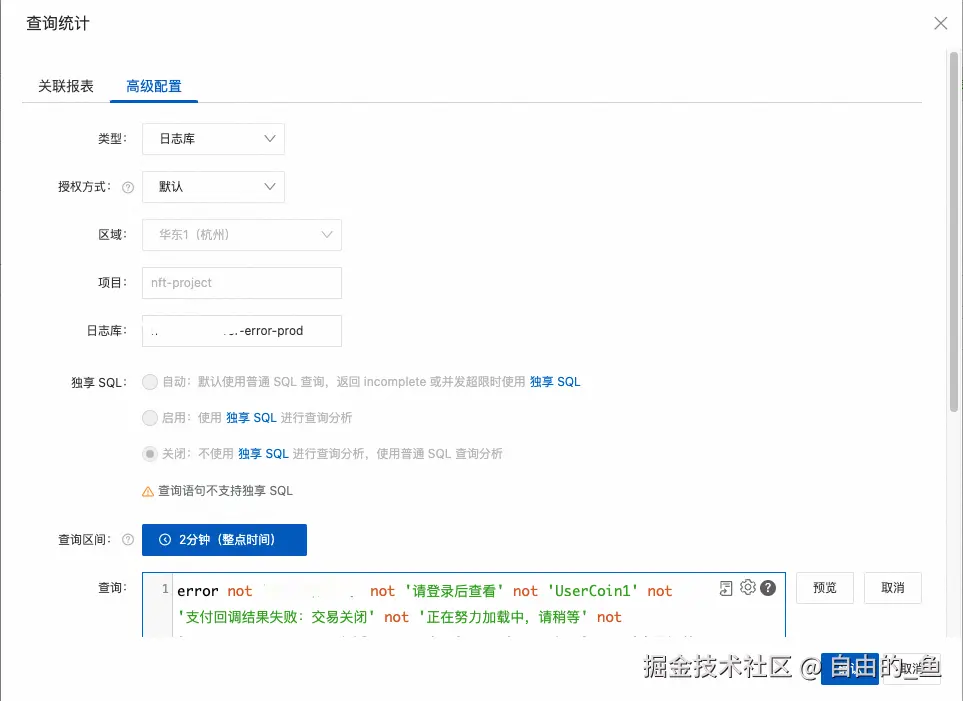The width and height of the screenshot is (963, 701).
Task: Click the 项目 input field nft-project
Action: (242, 283)
